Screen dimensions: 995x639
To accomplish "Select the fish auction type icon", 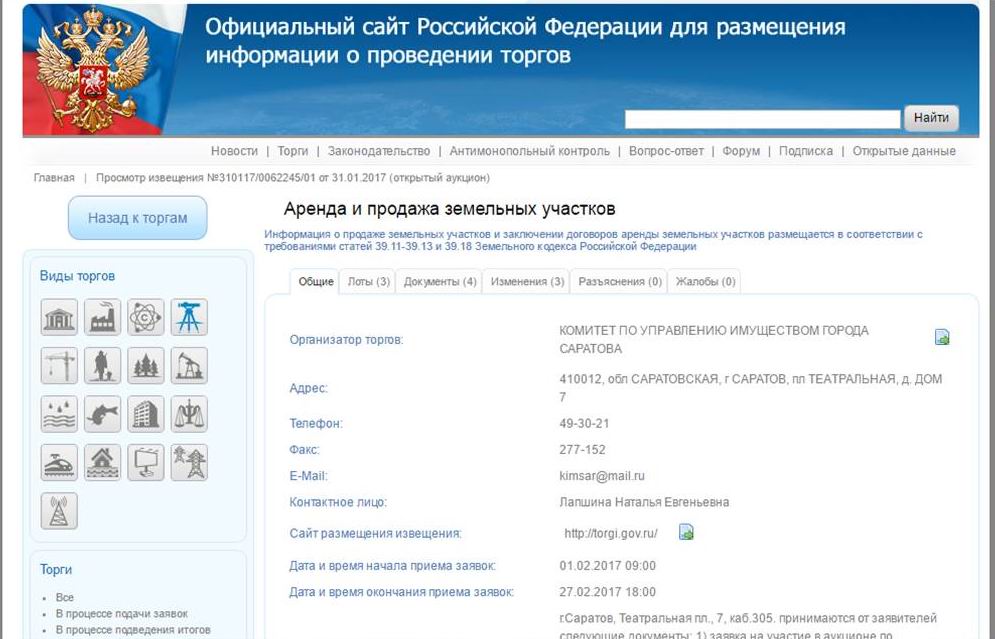I will coord(102,413).
